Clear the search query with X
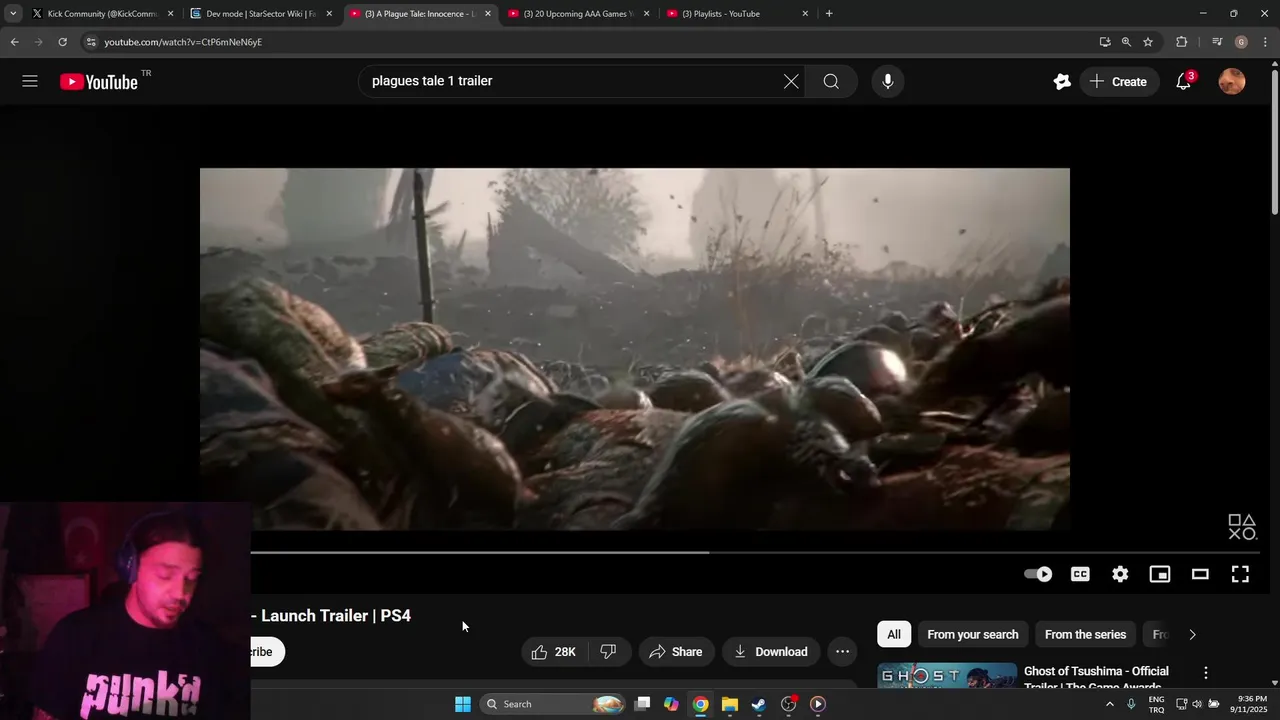The height and width of the screenshot is (720, 1280). [791, 82]
